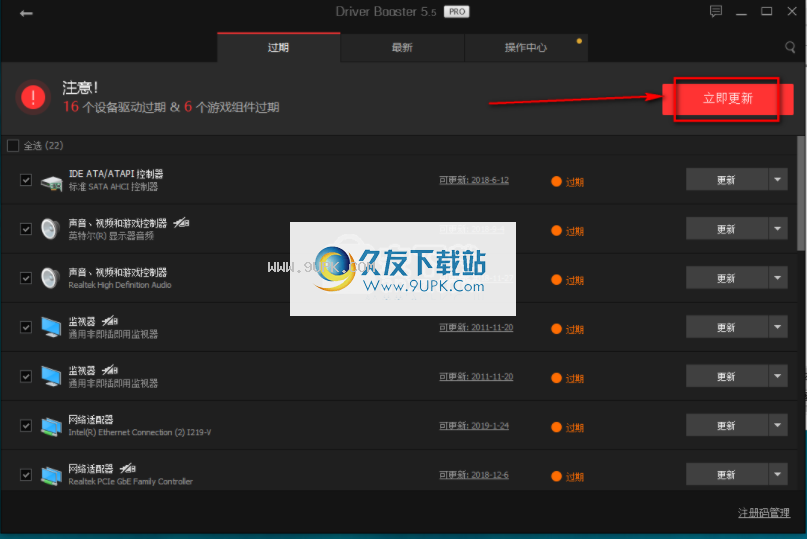
Task: Open update dropdown for Realtek High Definition Audio
Action: click(778, 277)
